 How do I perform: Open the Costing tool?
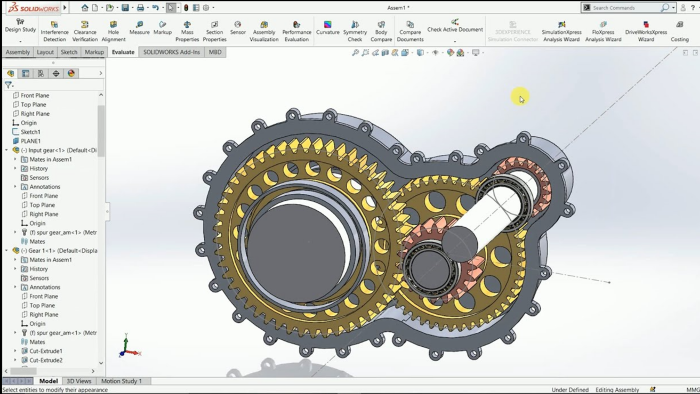pyautogui.click(x=679, y=31)
